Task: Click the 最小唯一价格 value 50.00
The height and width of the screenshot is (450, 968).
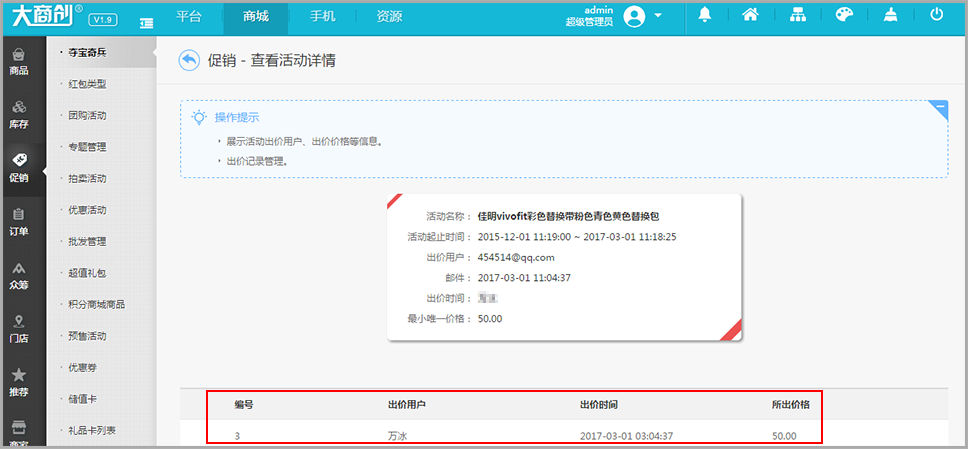Action: tap(490, 319)
